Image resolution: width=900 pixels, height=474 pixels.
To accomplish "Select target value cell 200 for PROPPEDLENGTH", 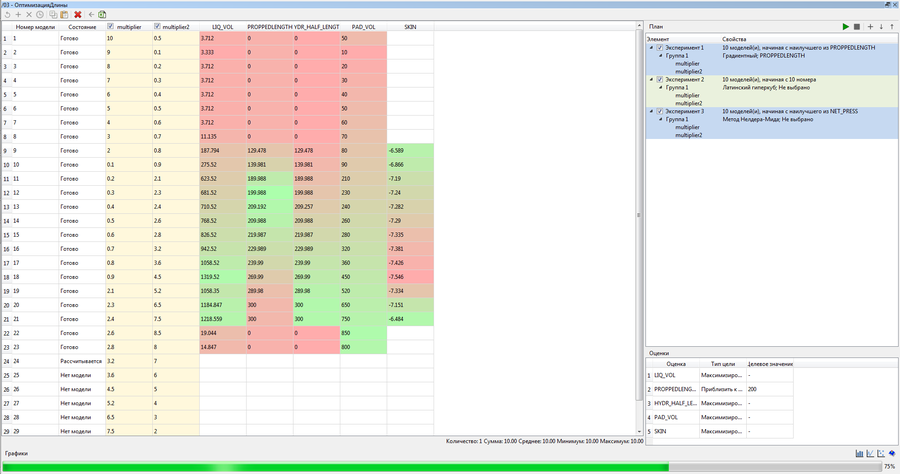I will pyautogui.click(x=770, y=388).
